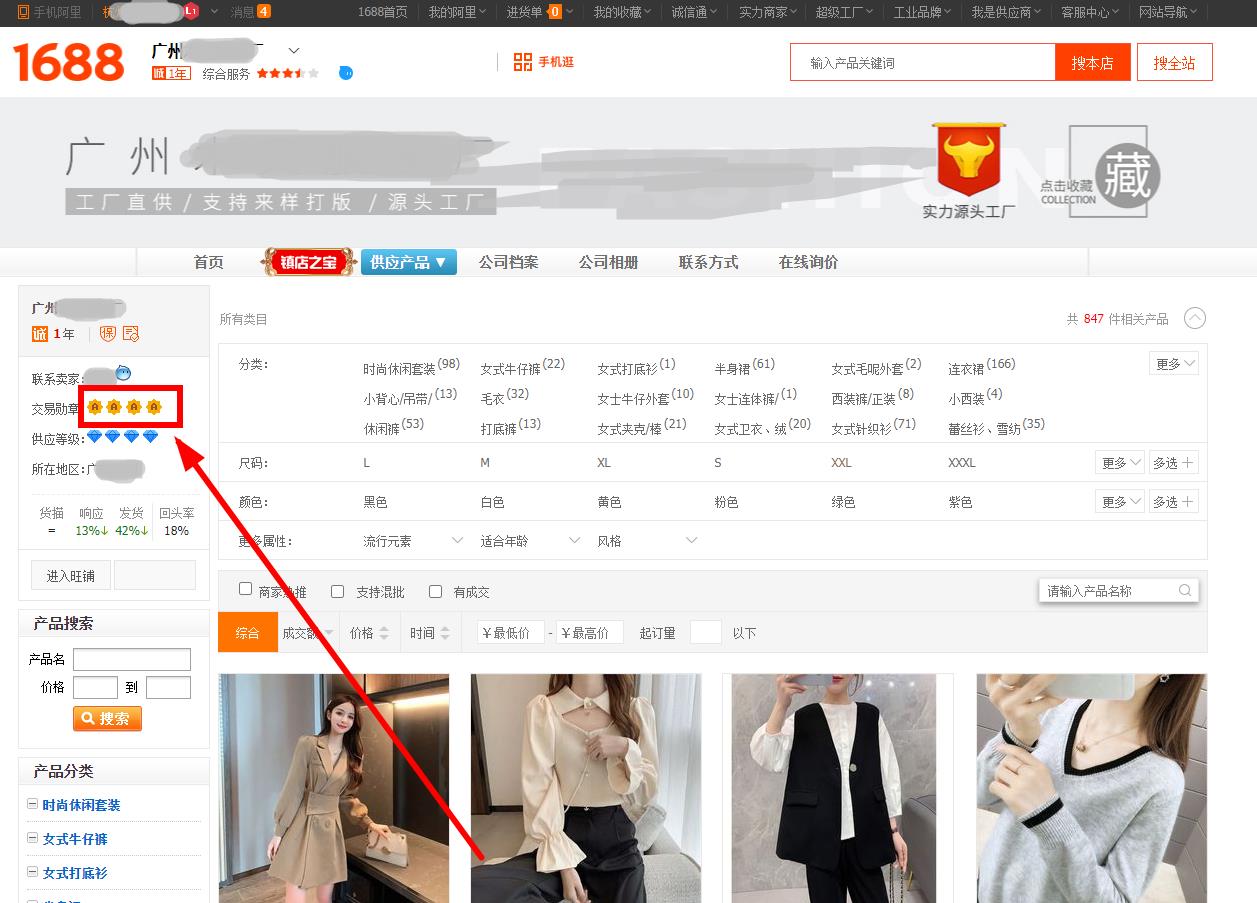Click the magnifier icon in product name box
This screenshot has width=1257, height=903.
click(1184, 591)
